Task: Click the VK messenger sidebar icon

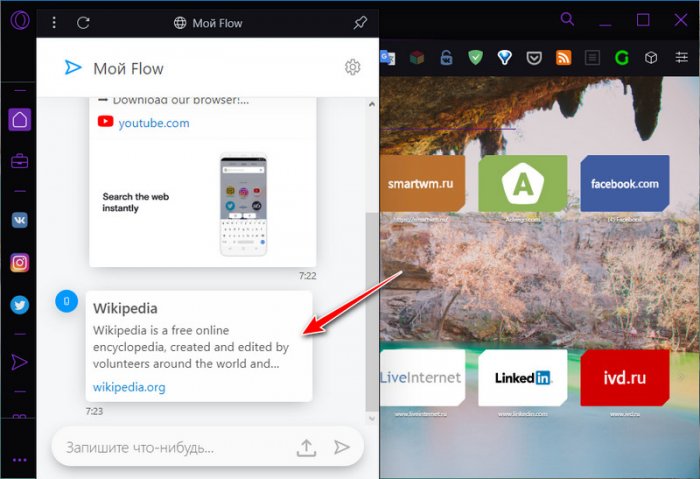Action: click(x=19, y=221)
